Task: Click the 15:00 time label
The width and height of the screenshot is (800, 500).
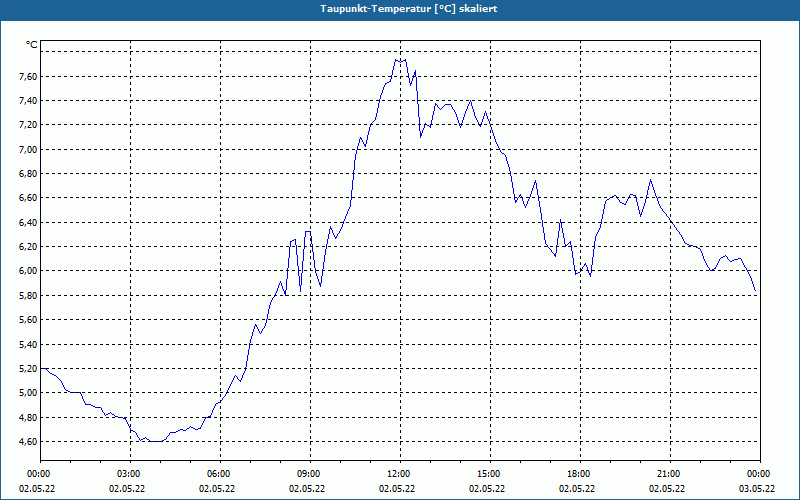Action: click(x=491, y=474)
